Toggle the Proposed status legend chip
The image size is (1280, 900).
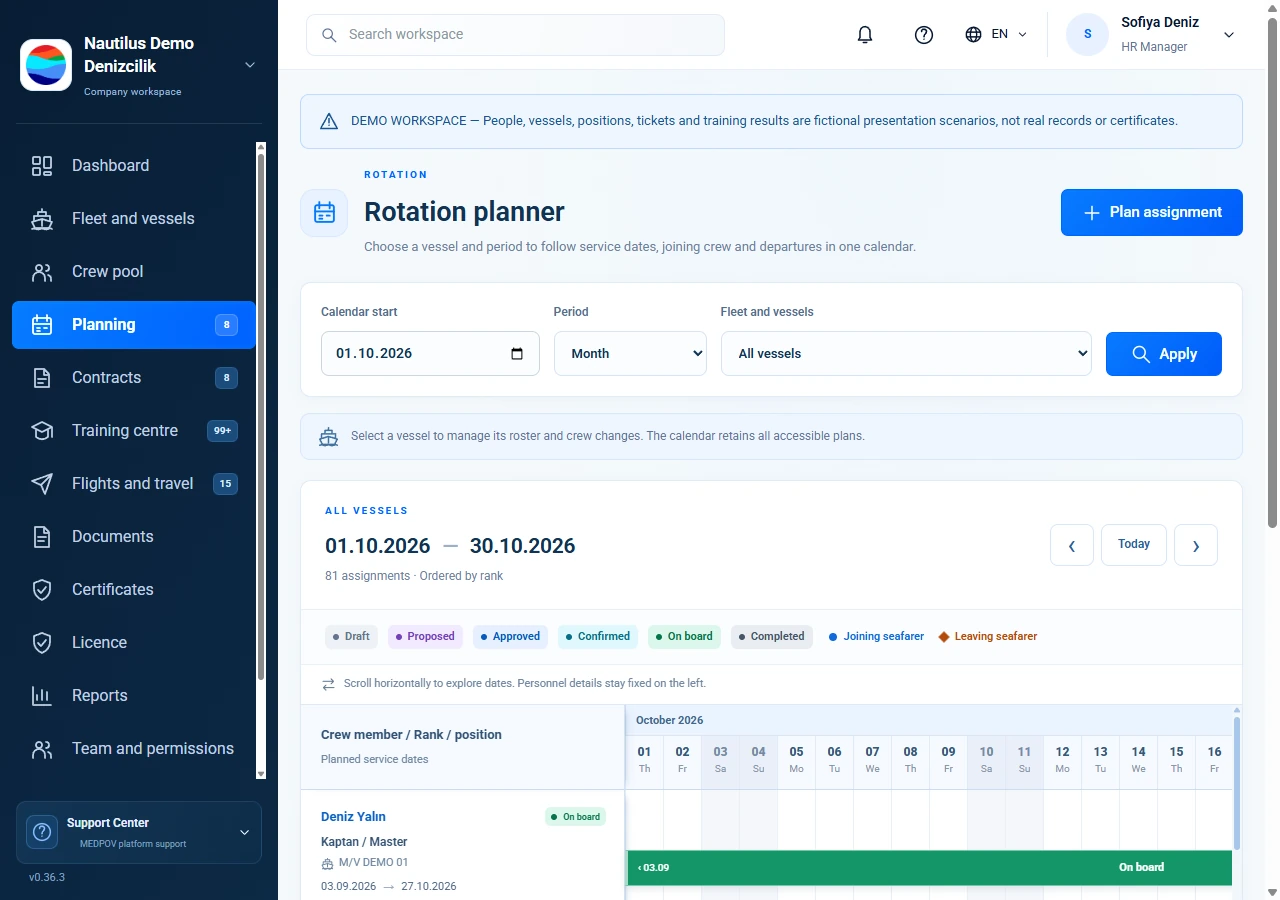424,637
